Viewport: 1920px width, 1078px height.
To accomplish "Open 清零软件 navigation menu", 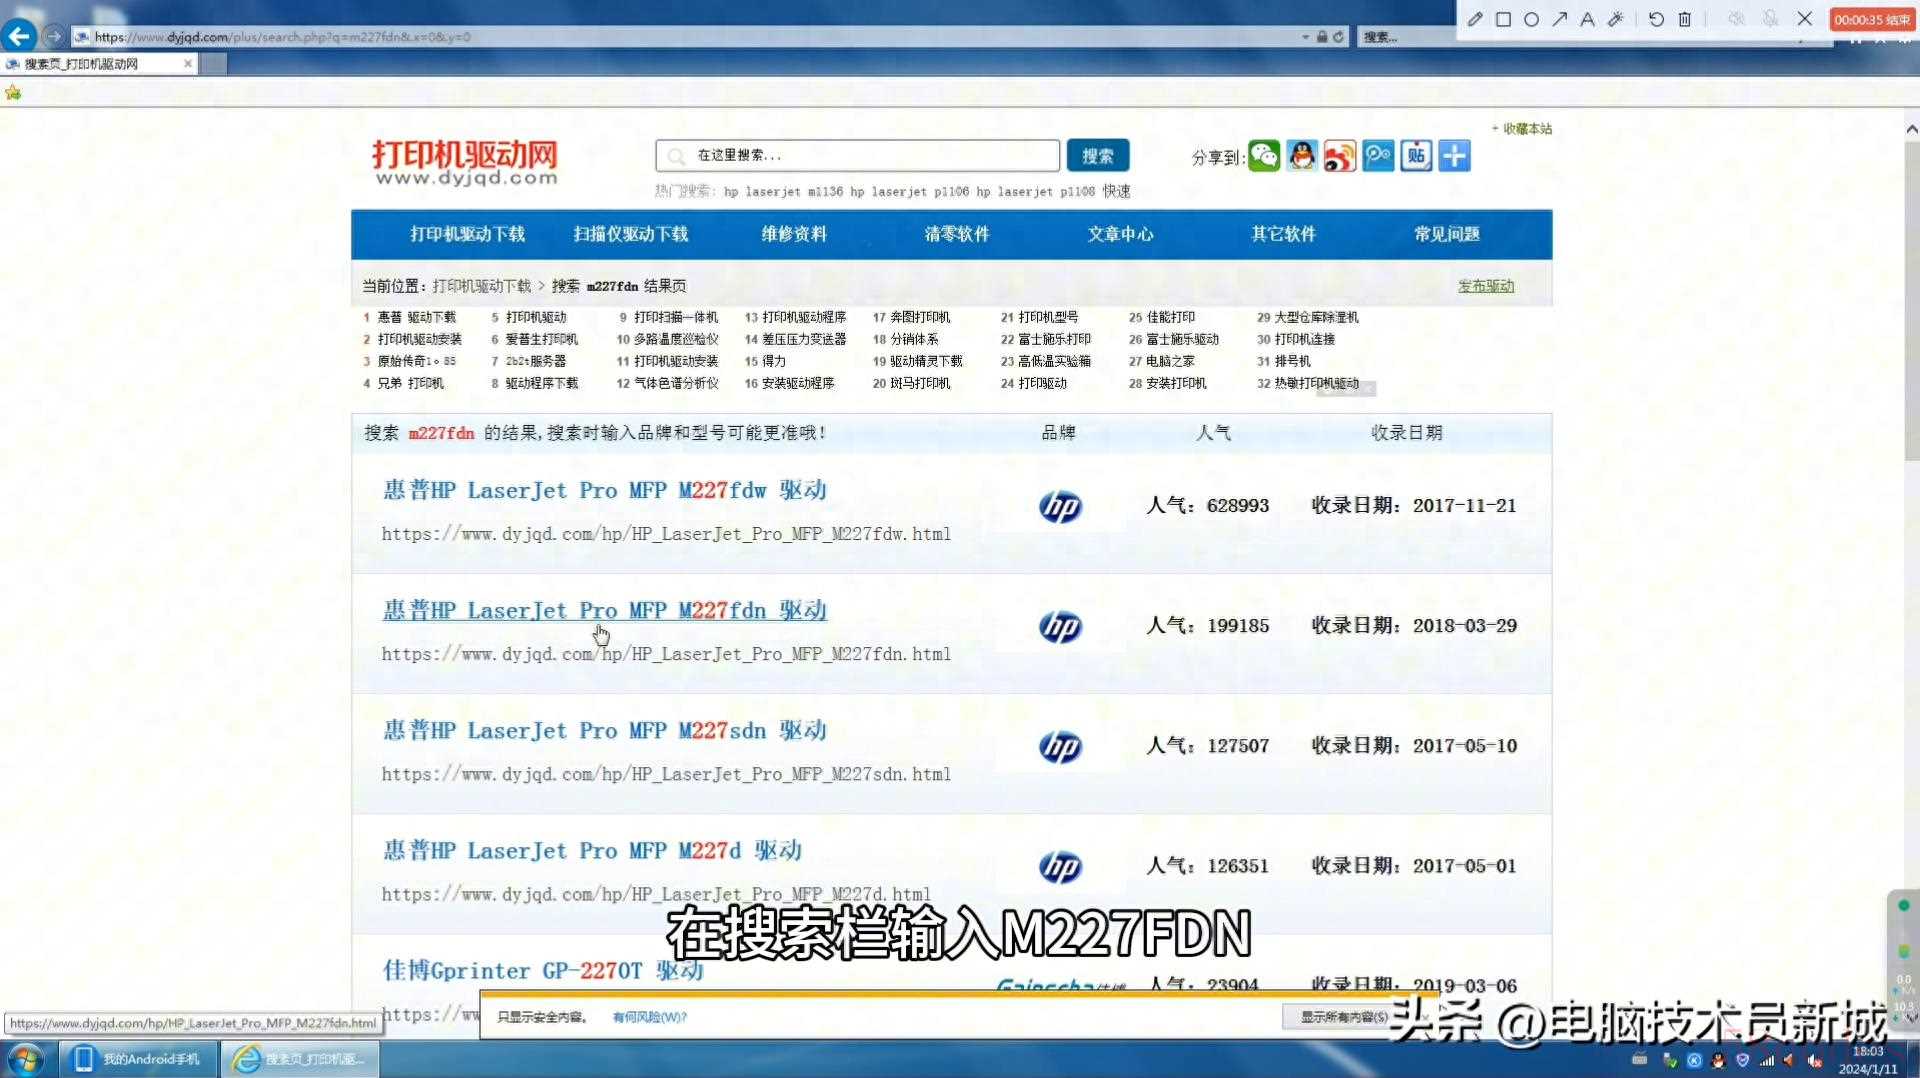I will 957,234.
